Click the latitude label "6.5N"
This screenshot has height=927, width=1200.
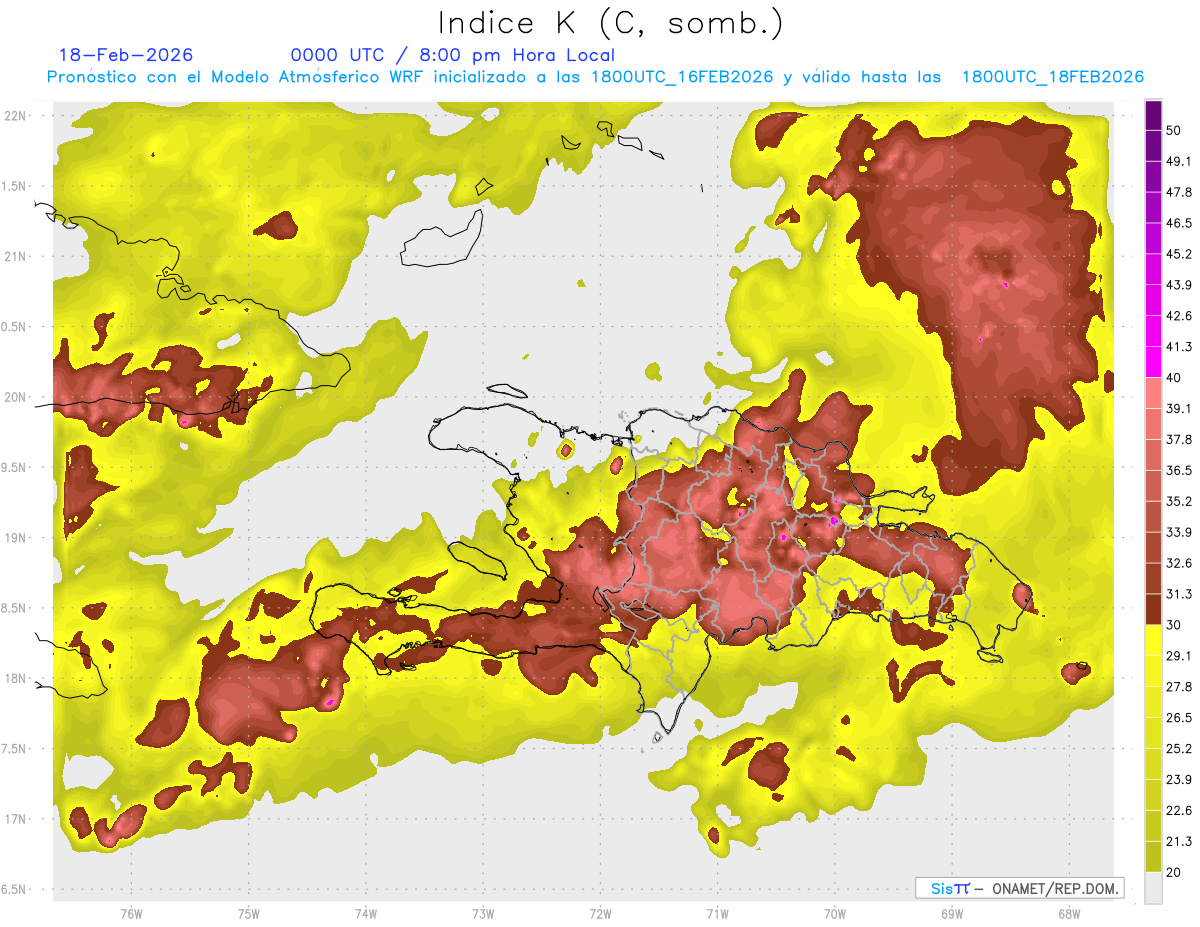15,890
